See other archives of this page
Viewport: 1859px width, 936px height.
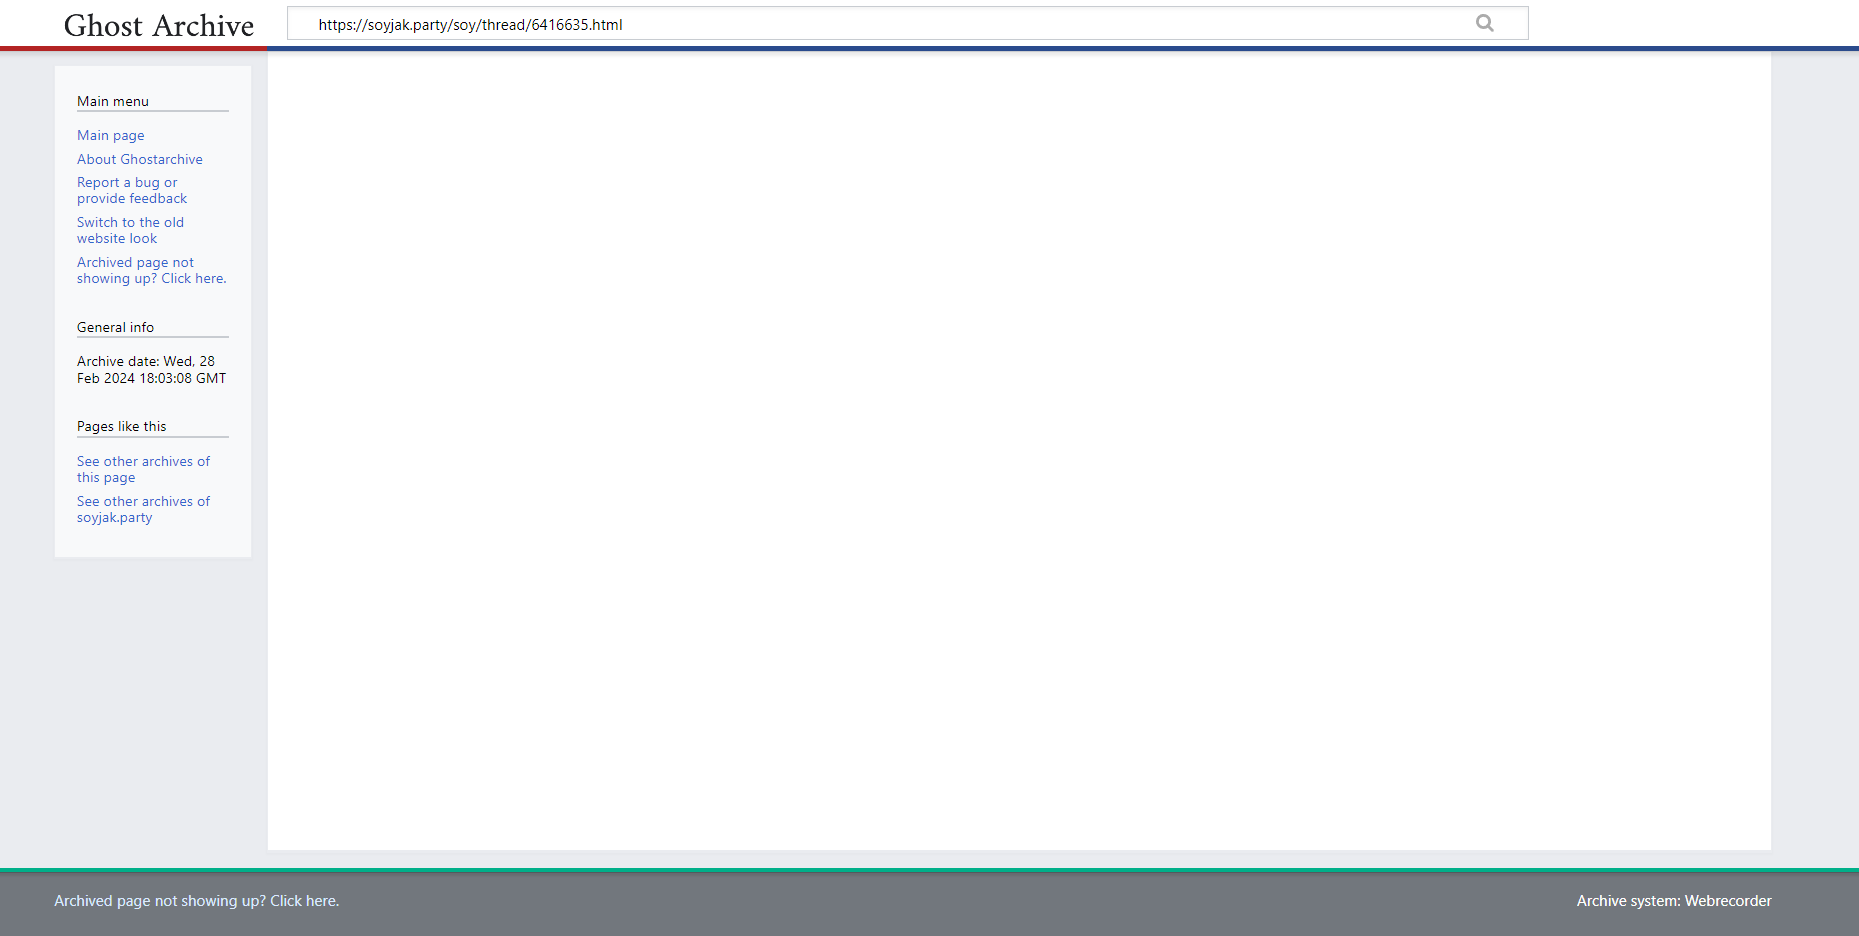tap(143, 469)
